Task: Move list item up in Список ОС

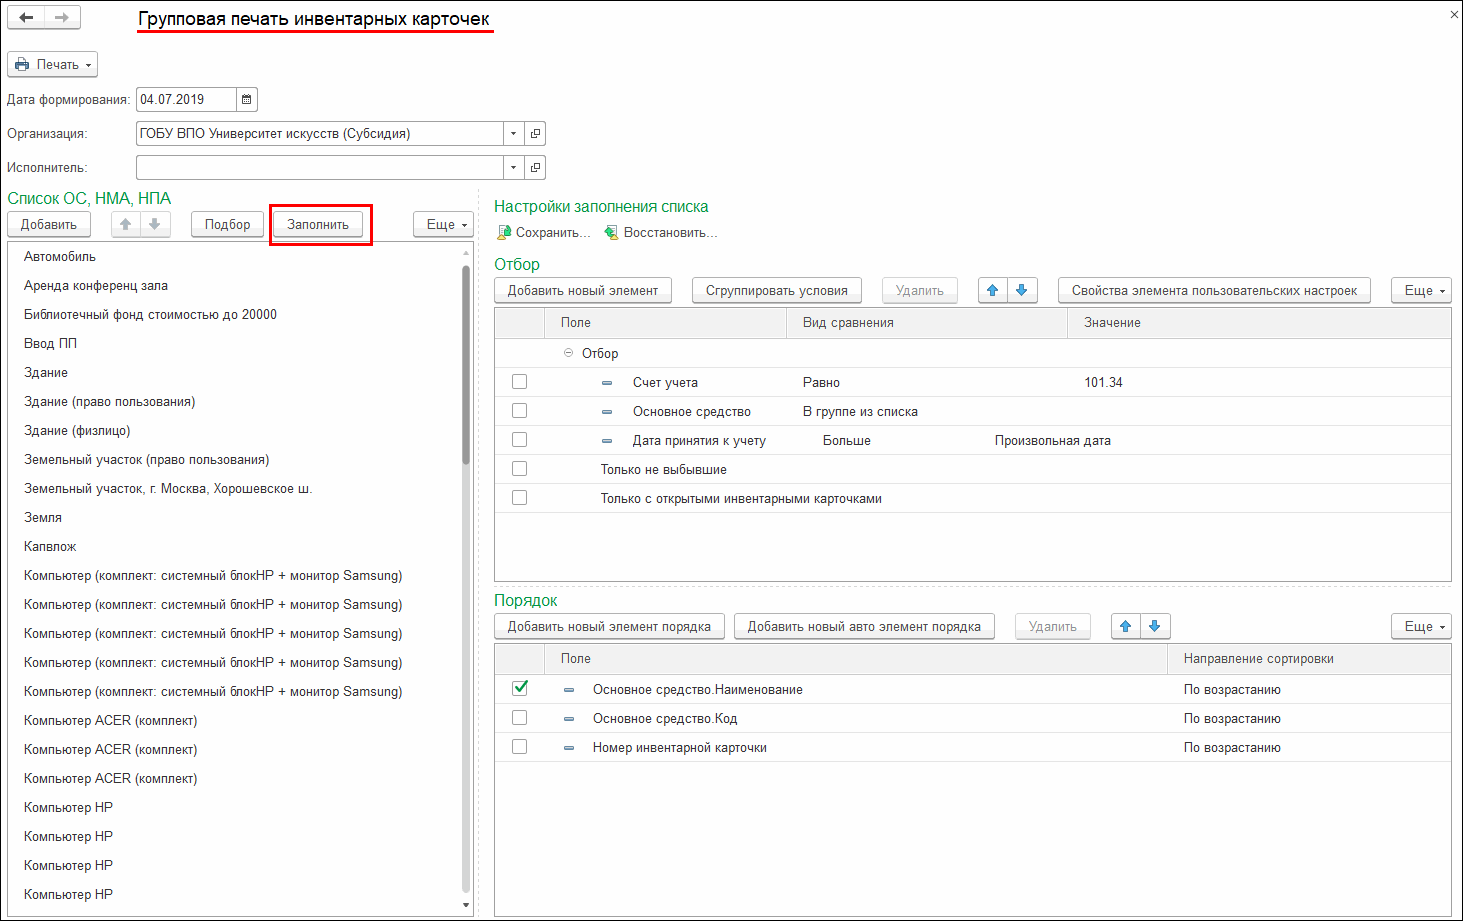Action: [125, 224]
